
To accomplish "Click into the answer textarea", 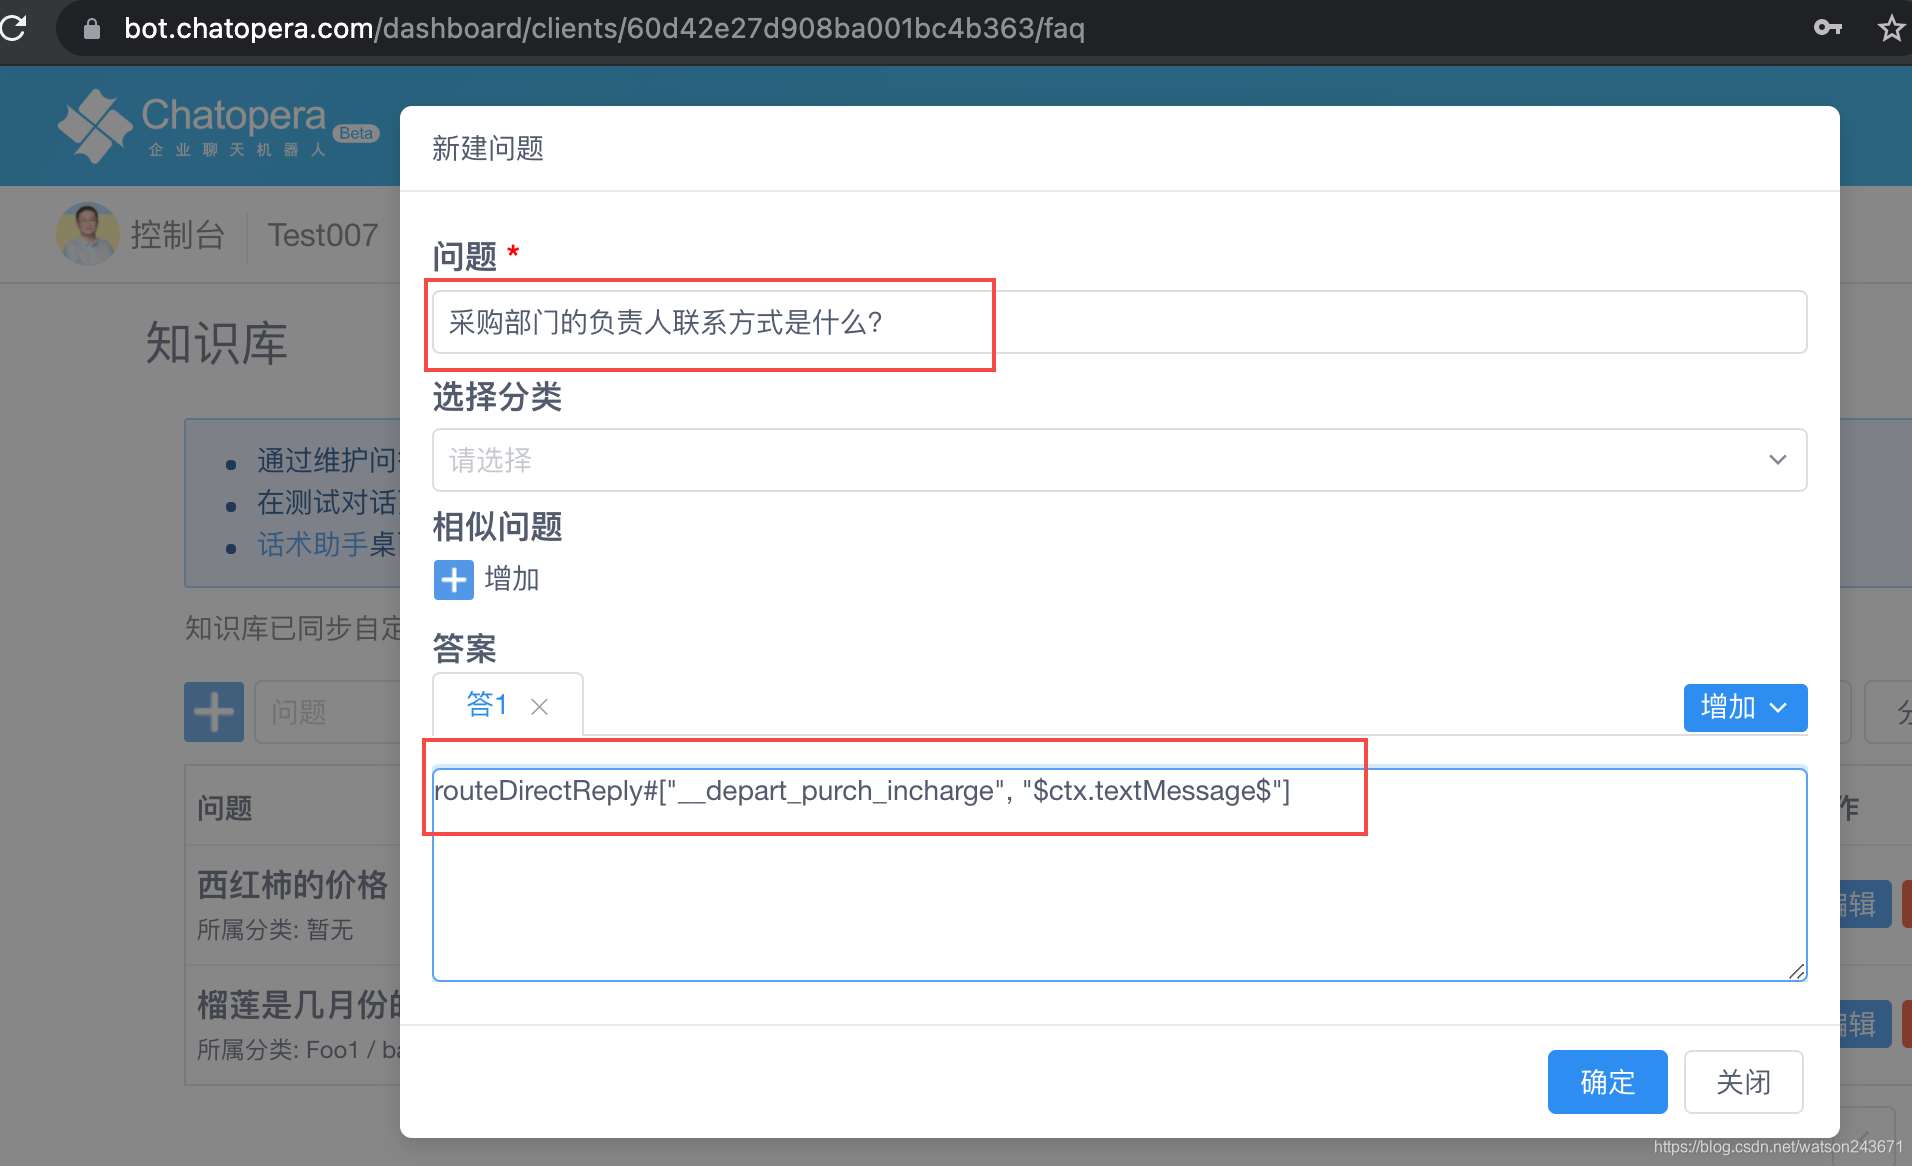I will [1119, 875].
